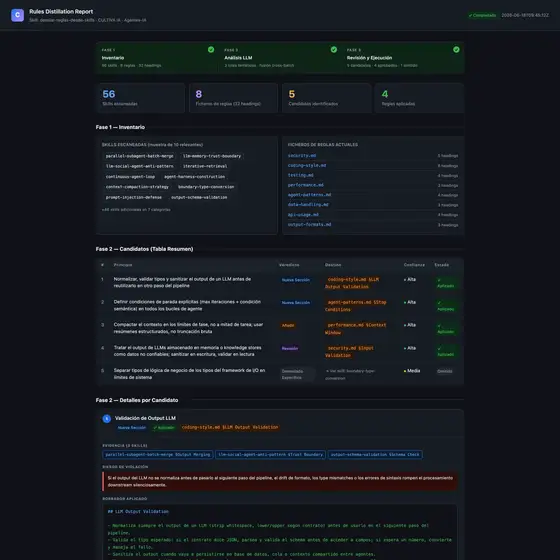Click the Revisión verdict badge in row 4
This screenshot has width=560, height=560.
click(x=290, y=348)
